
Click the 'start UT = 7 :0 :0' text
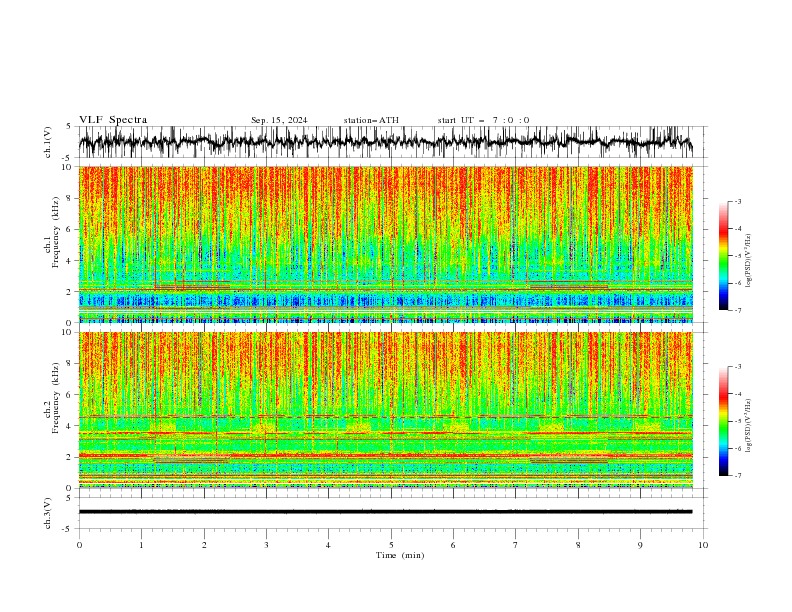click(483, 120)
